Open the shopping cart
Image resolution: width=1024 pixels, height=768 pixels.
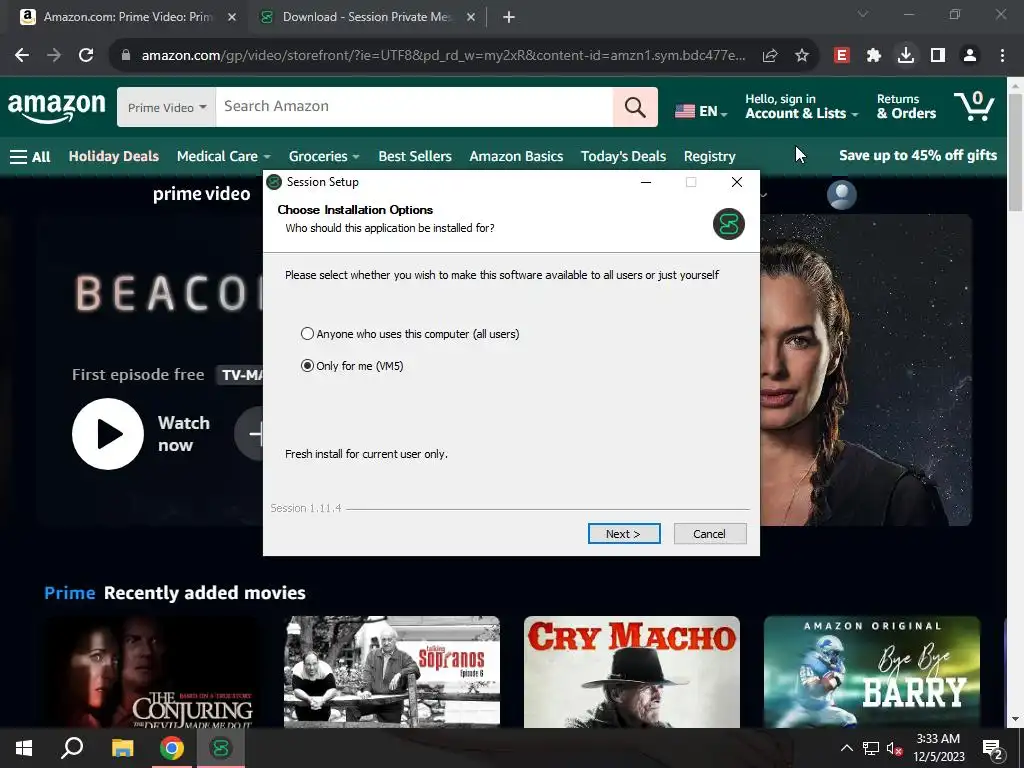coord(974,106)
